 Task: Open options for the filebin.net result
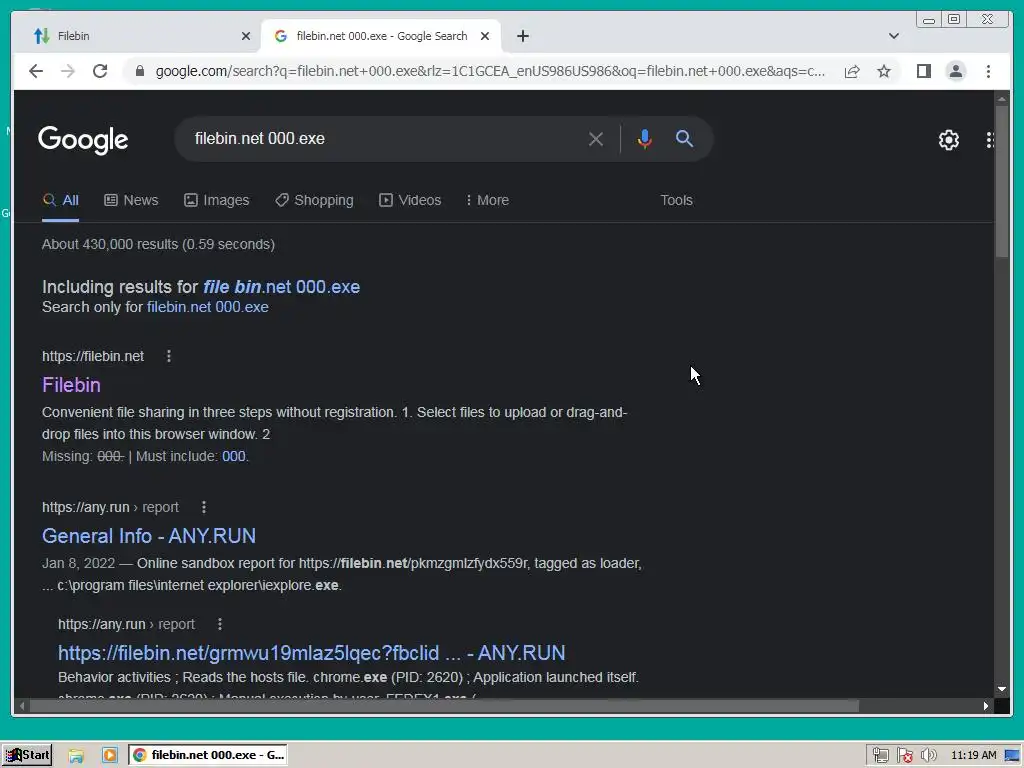168,356
